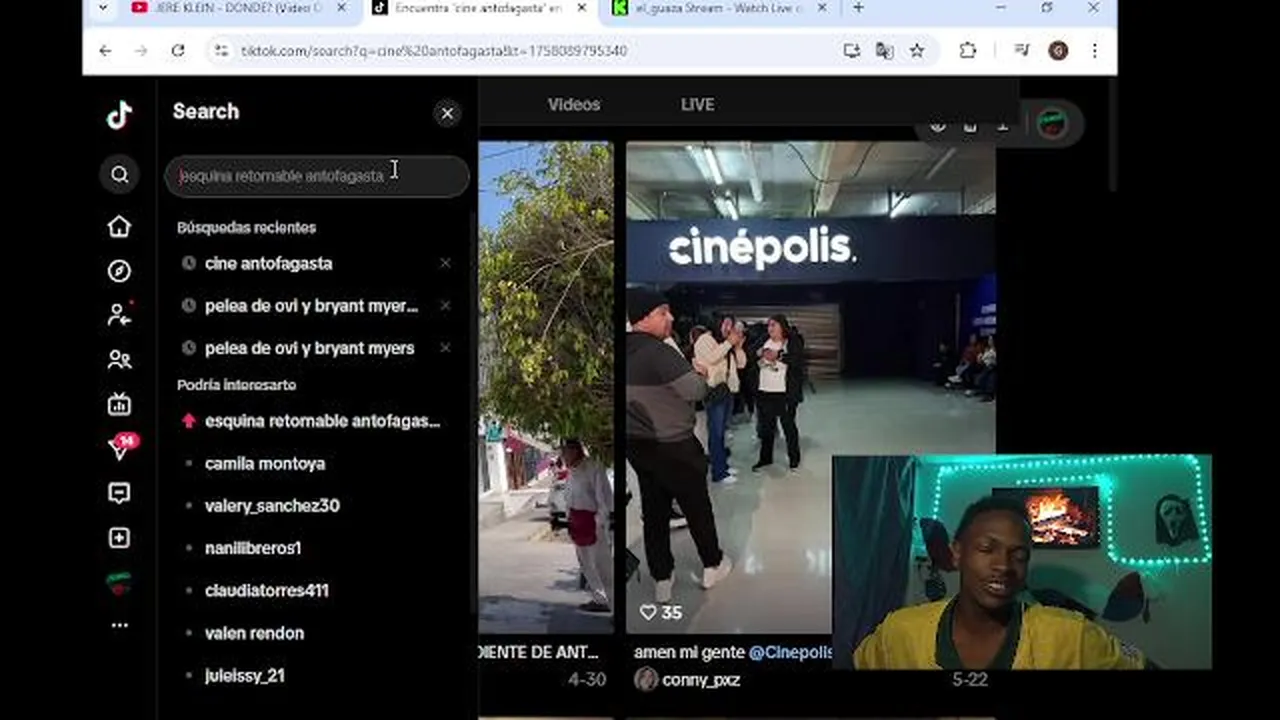Go back with the browser back arrow
The height and width of the screenshot is (720, 1280).
[x=105, y=50]
